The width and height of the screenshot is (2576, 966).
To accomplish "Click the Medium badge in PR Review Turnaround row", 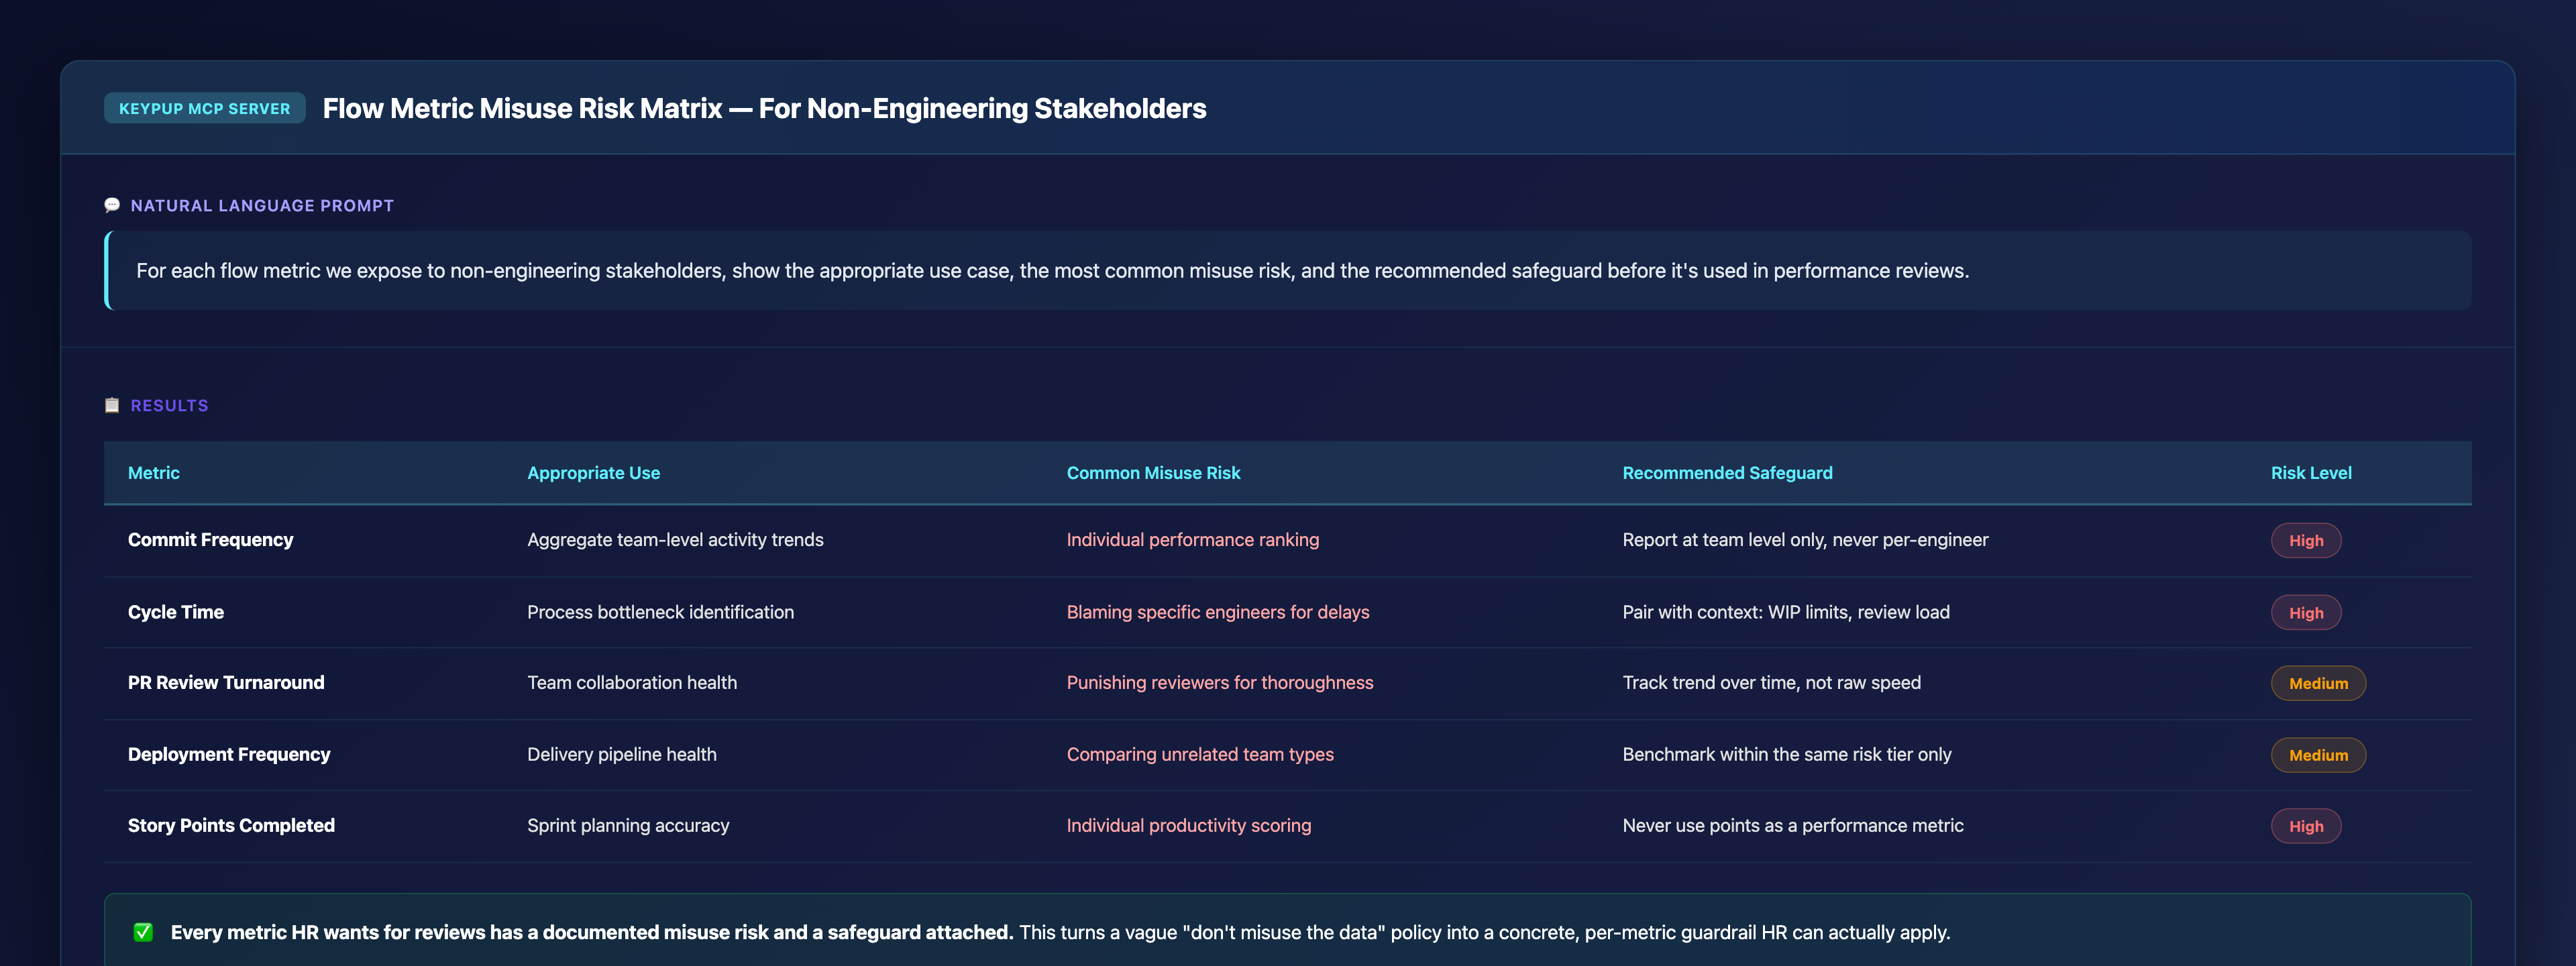I will [x=2317, y=683].
